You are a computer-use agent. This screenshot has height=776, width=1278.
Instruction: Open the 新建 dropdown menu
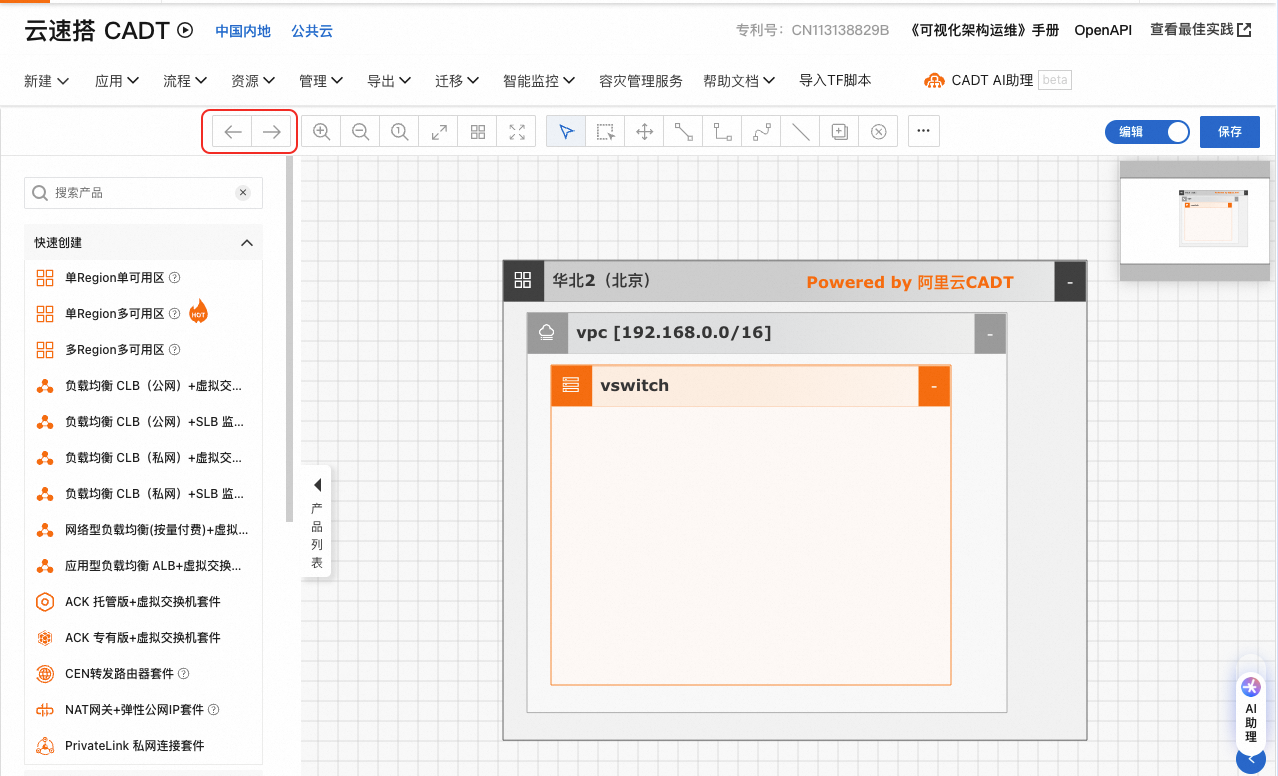[x=46, y=81]
